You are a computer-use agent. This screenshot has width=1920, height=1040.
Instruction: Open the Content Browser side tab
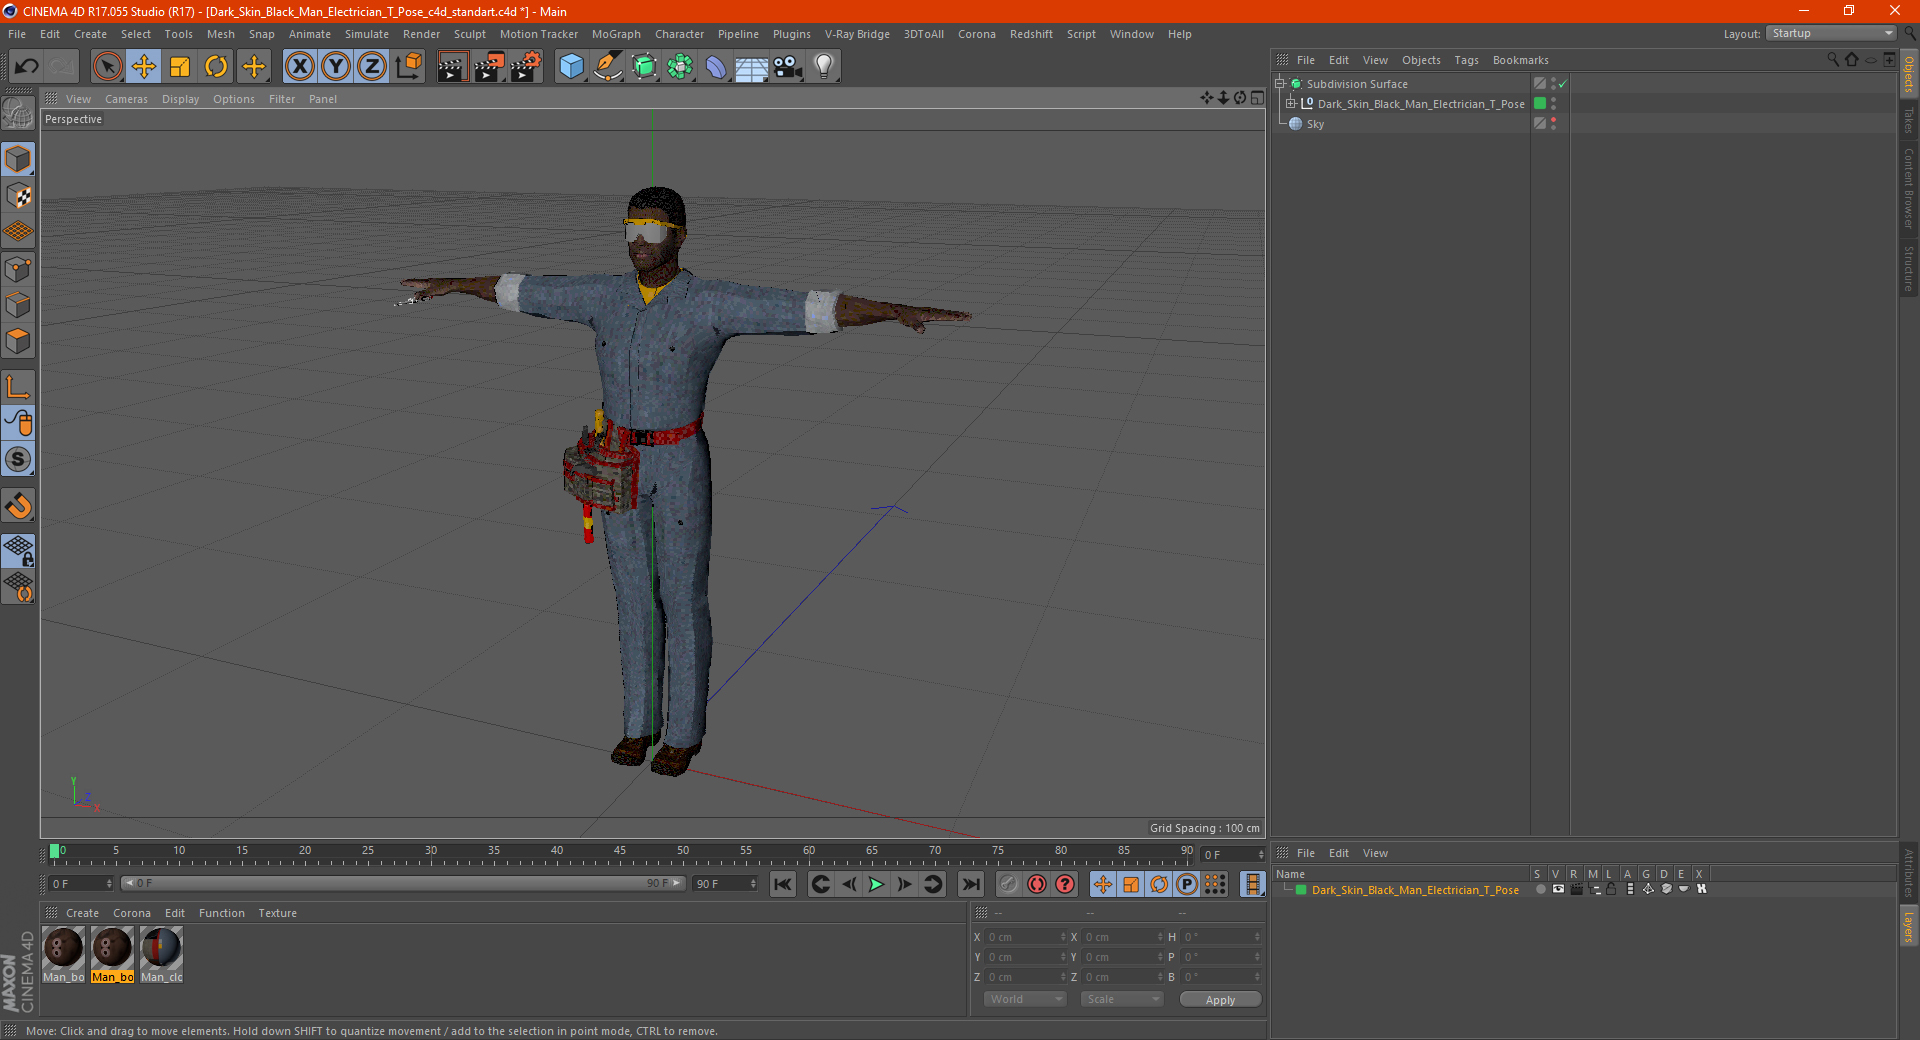(1908, 188)
